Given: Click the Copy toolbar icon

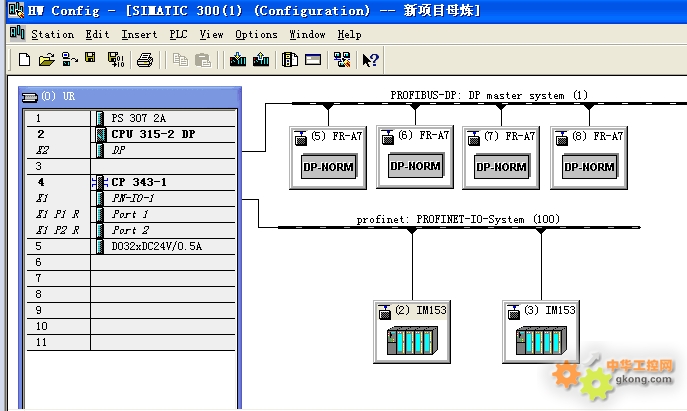Looking at the screenshot, I should coord(180,60).
